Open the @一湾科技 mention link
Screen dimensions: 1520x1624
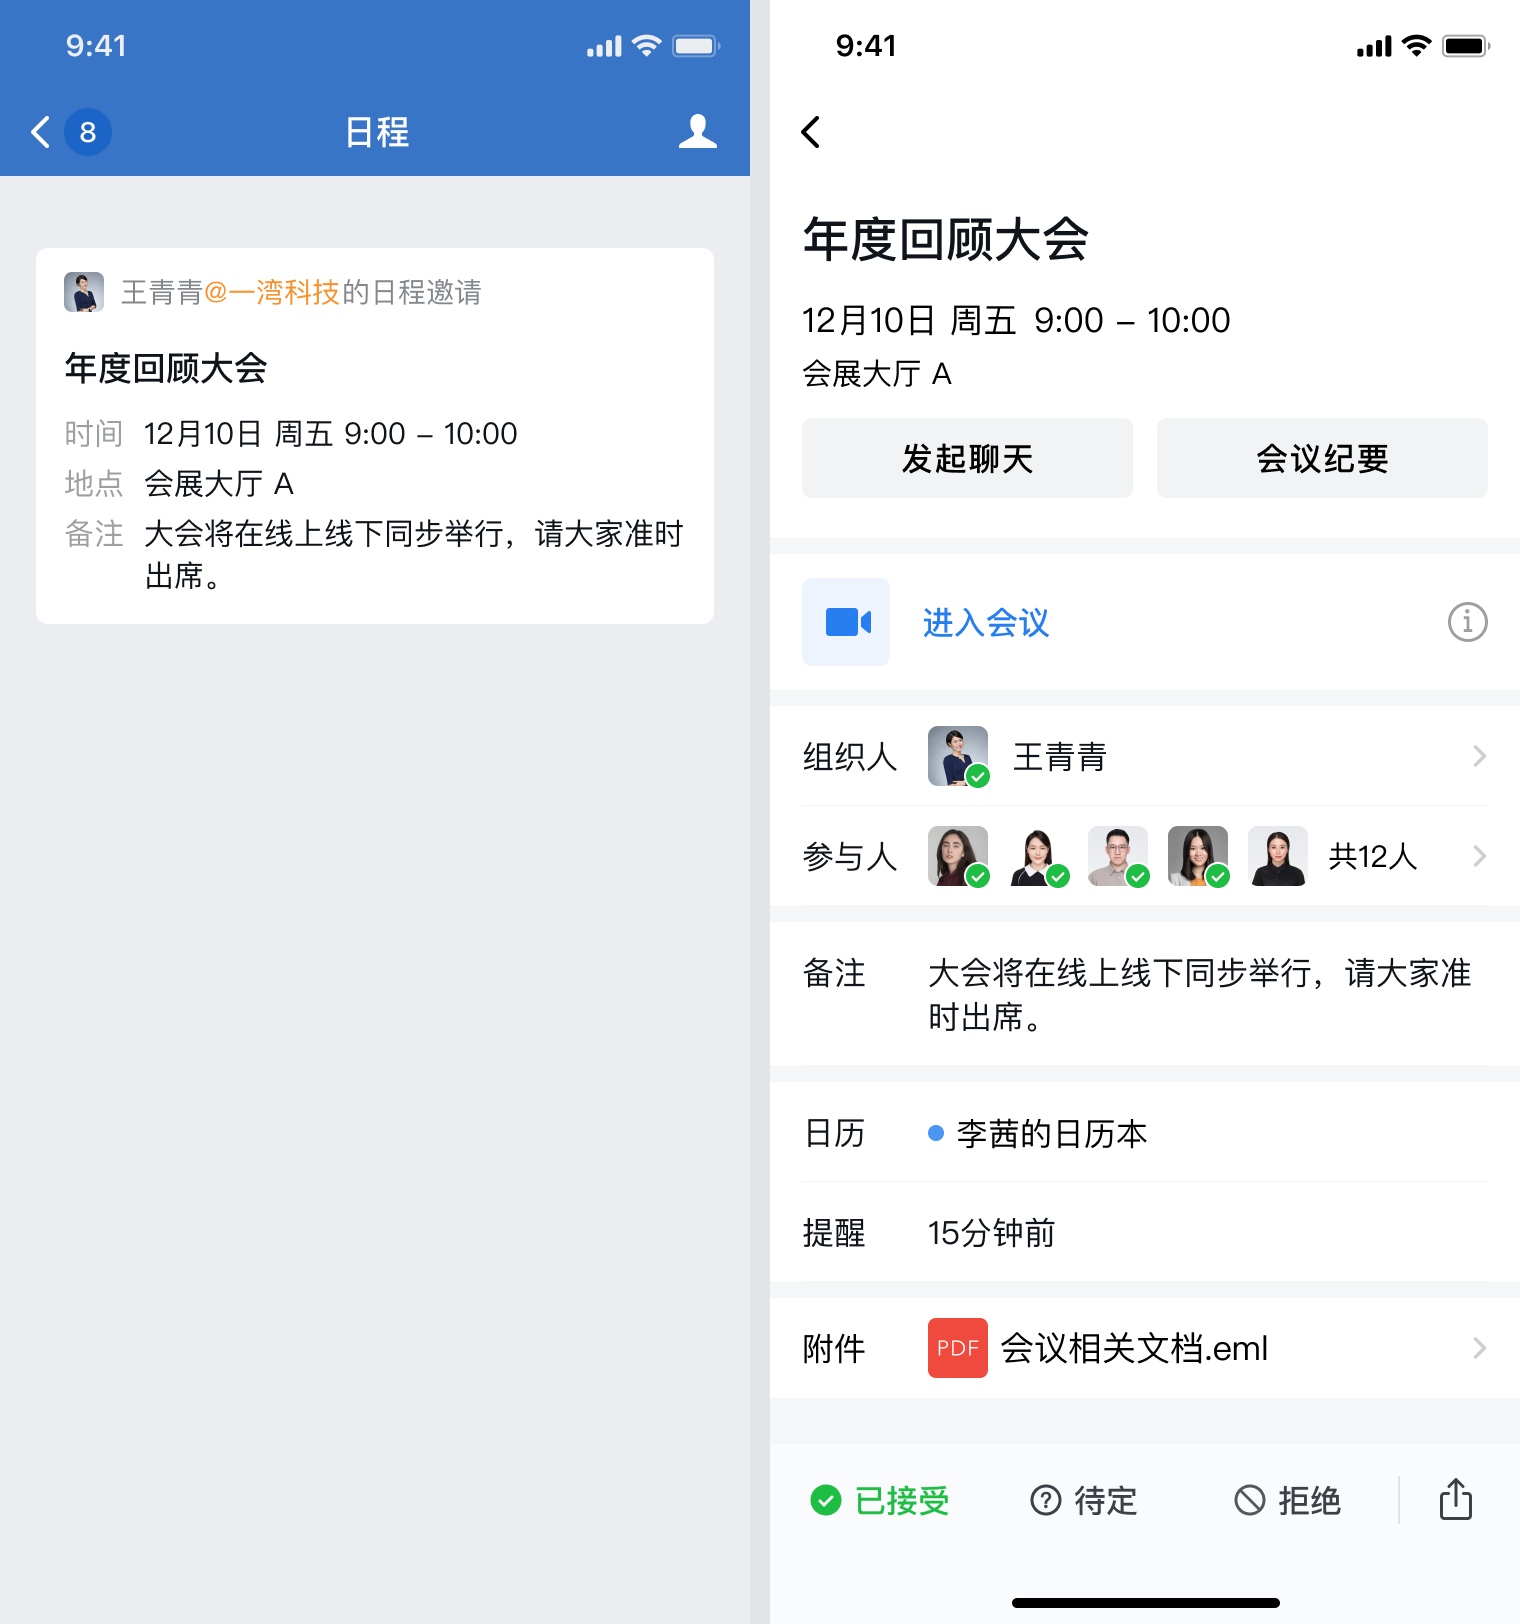coord(271,292)
